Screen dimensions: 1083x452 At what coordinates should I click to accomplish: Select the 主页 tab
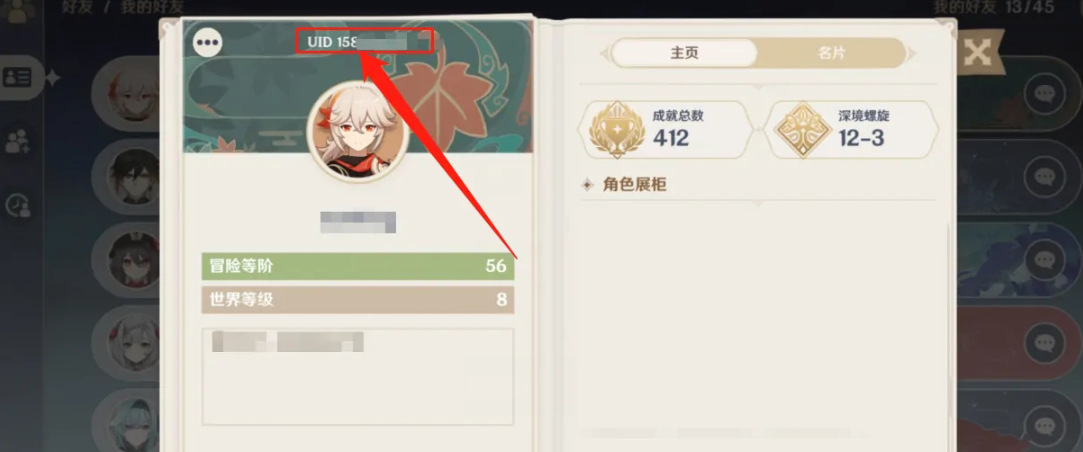tap(684, 53)
